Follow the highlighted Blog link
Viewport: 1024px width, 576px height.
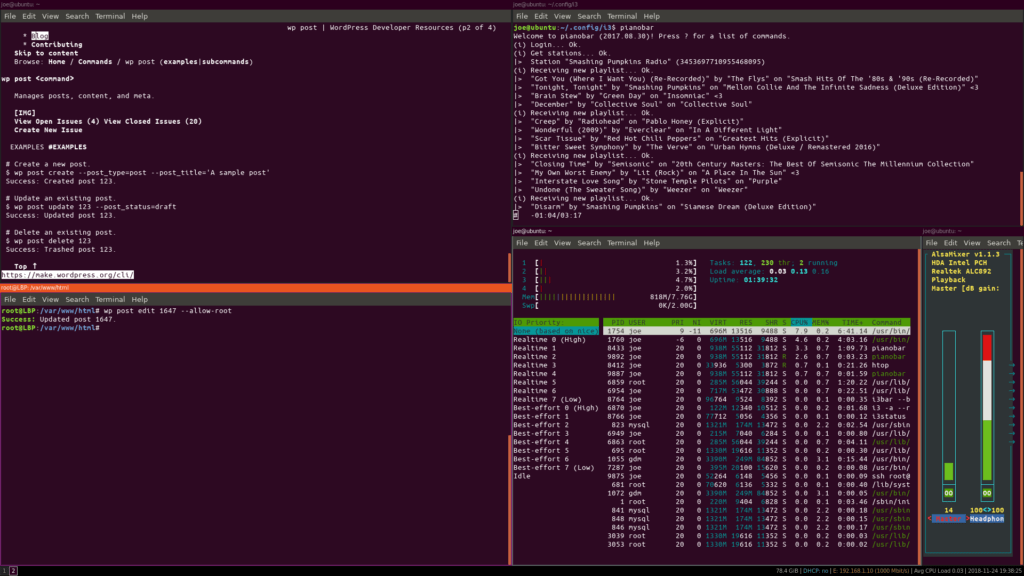[x=39, y=35]
